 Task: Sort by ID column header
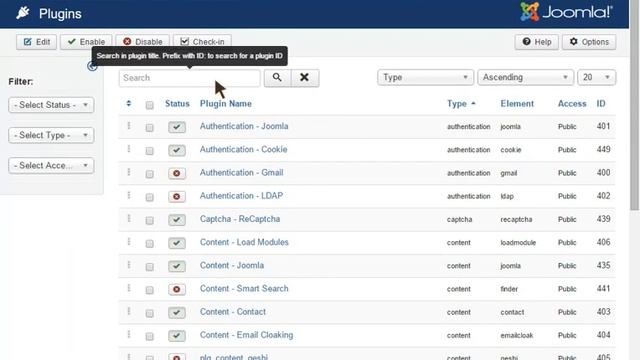tap(601, 104)
